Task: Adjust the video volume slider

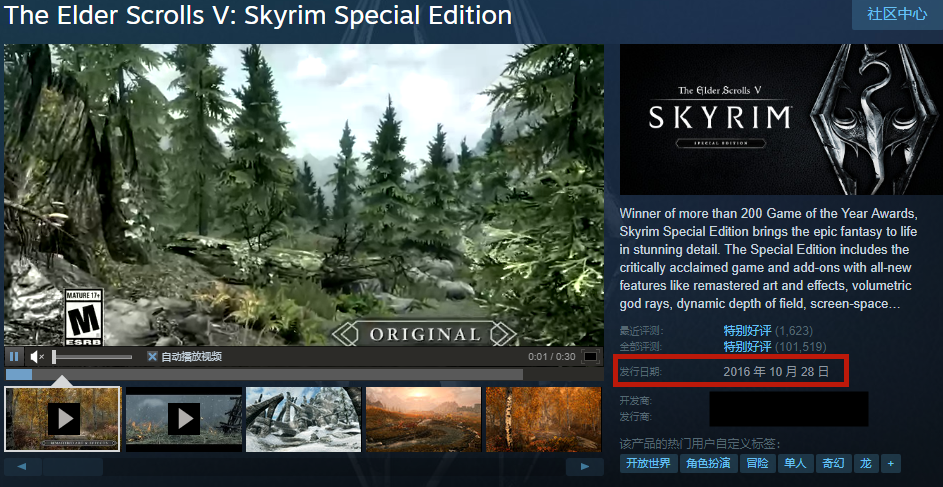Action: [92, 357]
